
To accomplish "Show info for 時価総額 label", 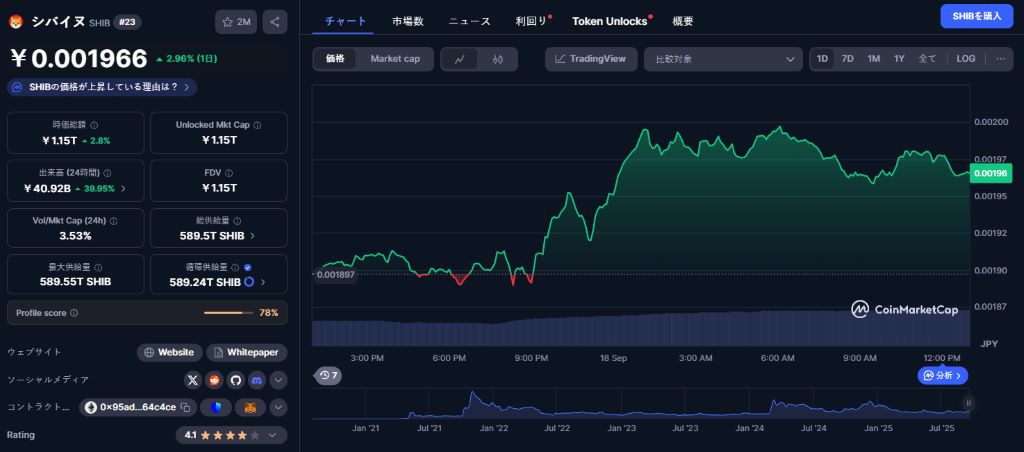I will pyautogui.click(x=94, y=125).
